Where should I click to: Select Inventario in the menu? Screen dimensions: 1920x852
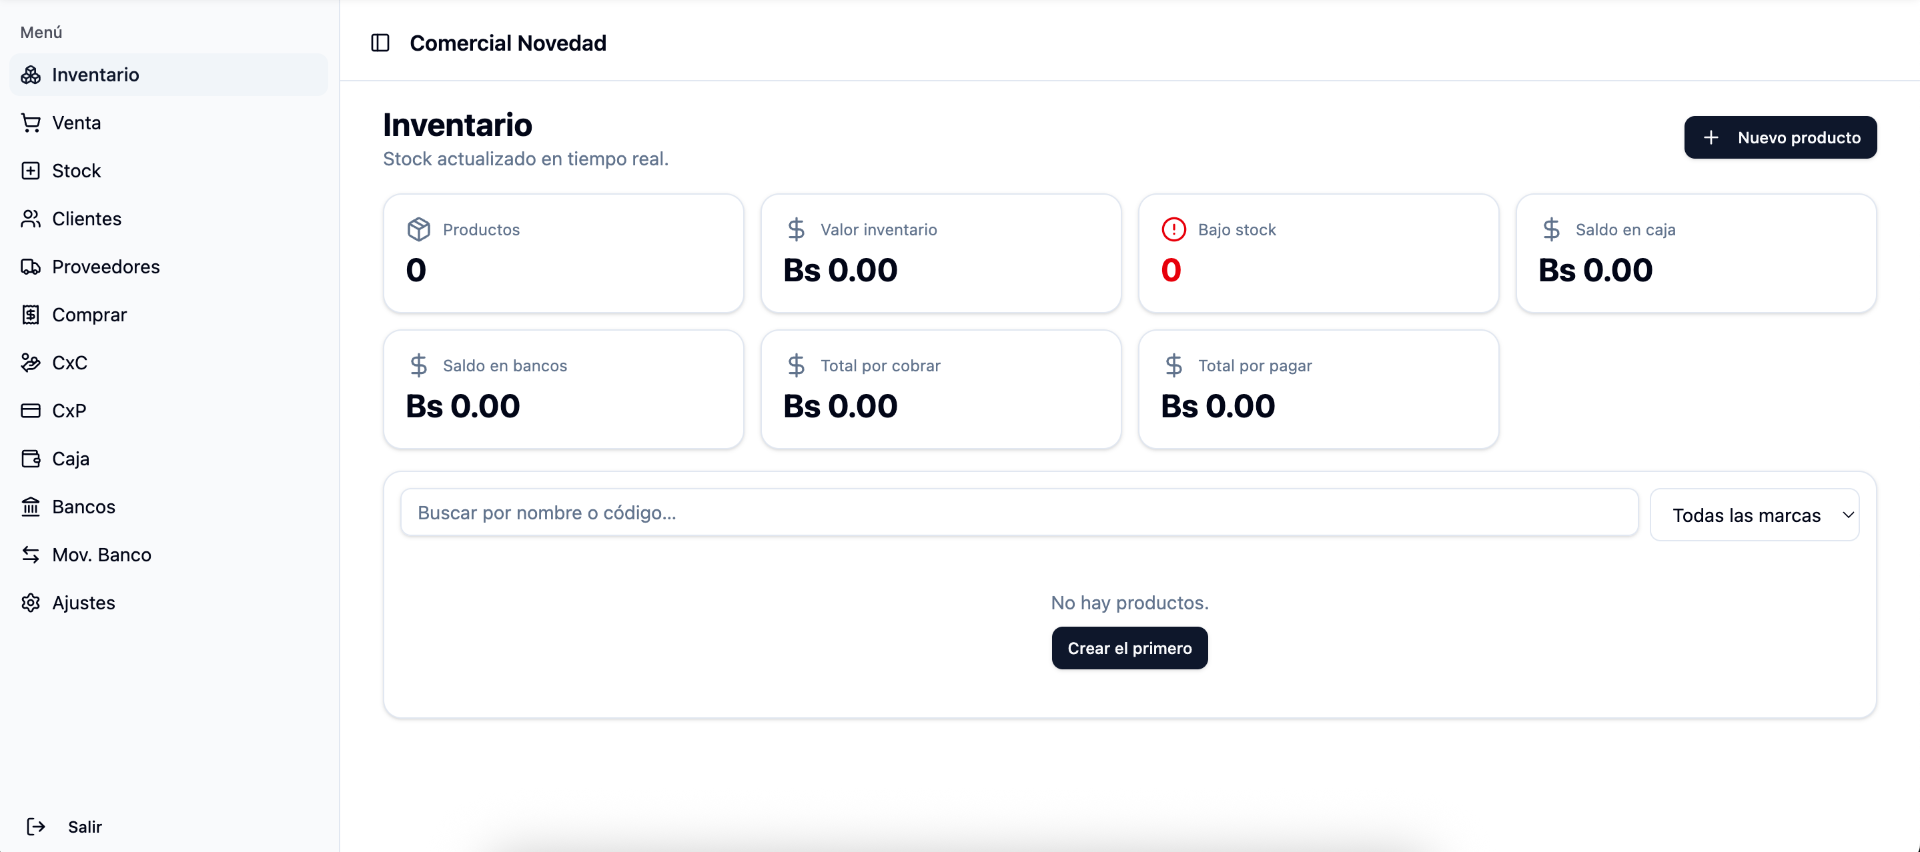(169, 75)
